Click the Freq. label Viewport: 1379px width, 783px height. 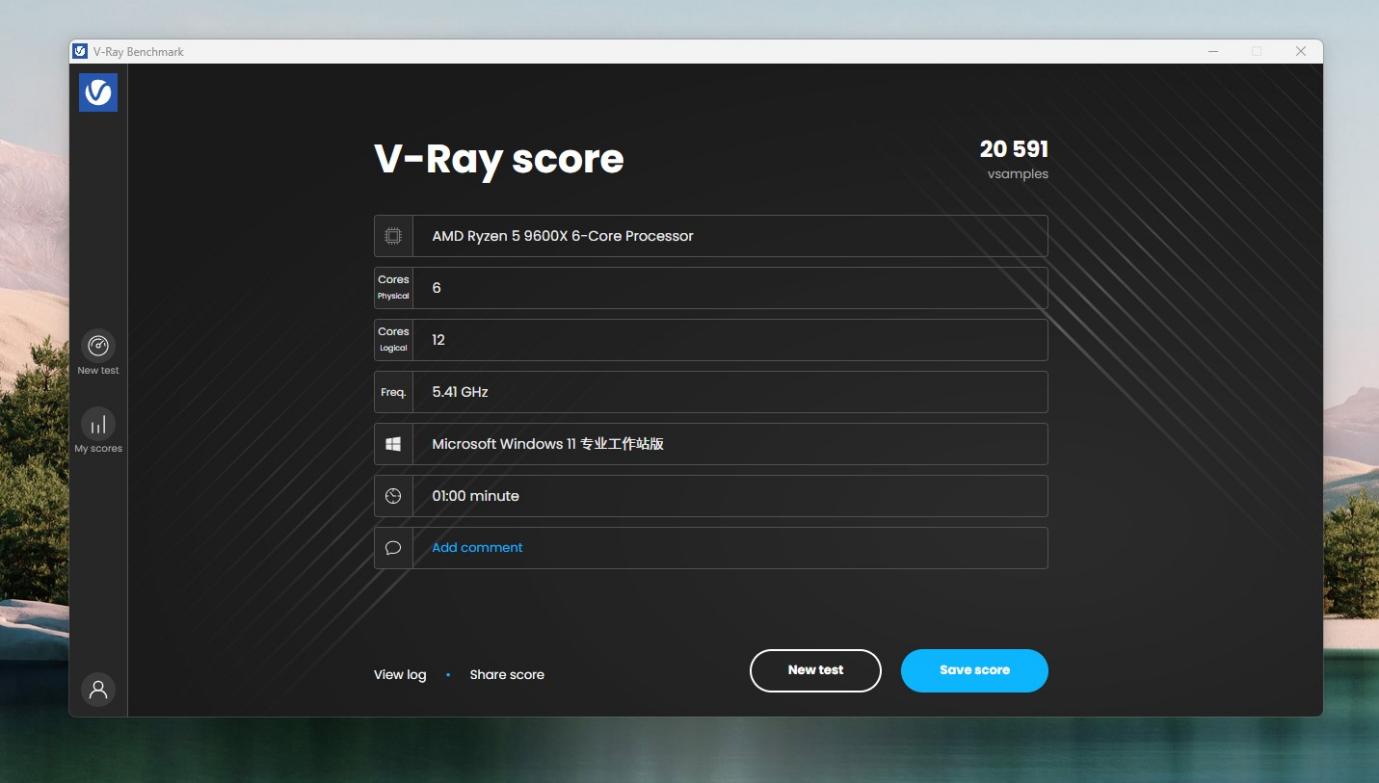click(x=393, y=392)
